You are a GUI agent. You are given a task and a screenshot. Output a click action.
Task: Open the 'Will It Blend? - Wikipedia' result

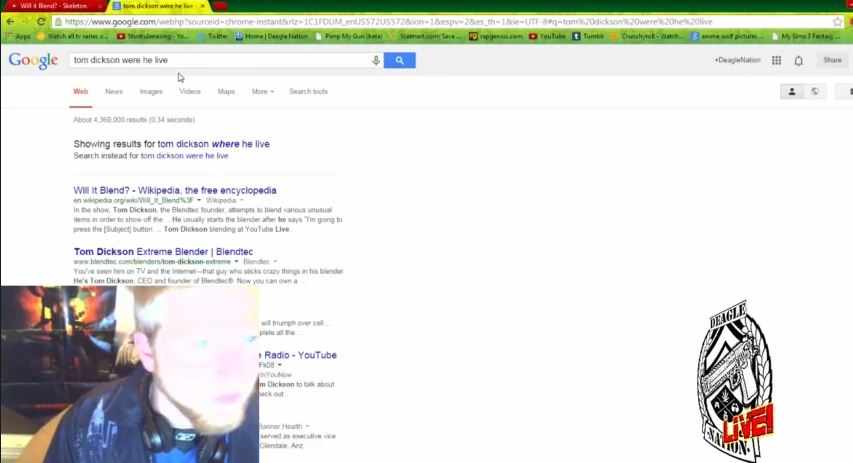(175, 190)
